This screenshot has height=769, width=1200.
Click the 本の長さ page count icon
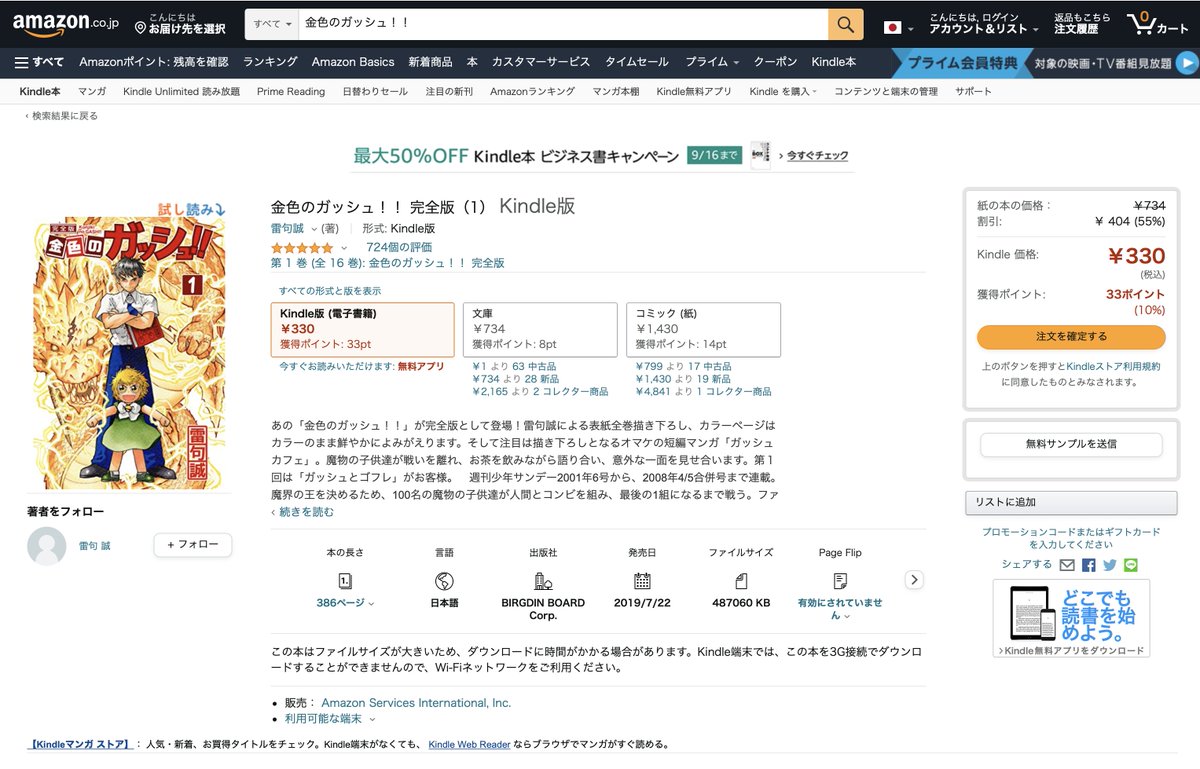click(x=345, y=581)
